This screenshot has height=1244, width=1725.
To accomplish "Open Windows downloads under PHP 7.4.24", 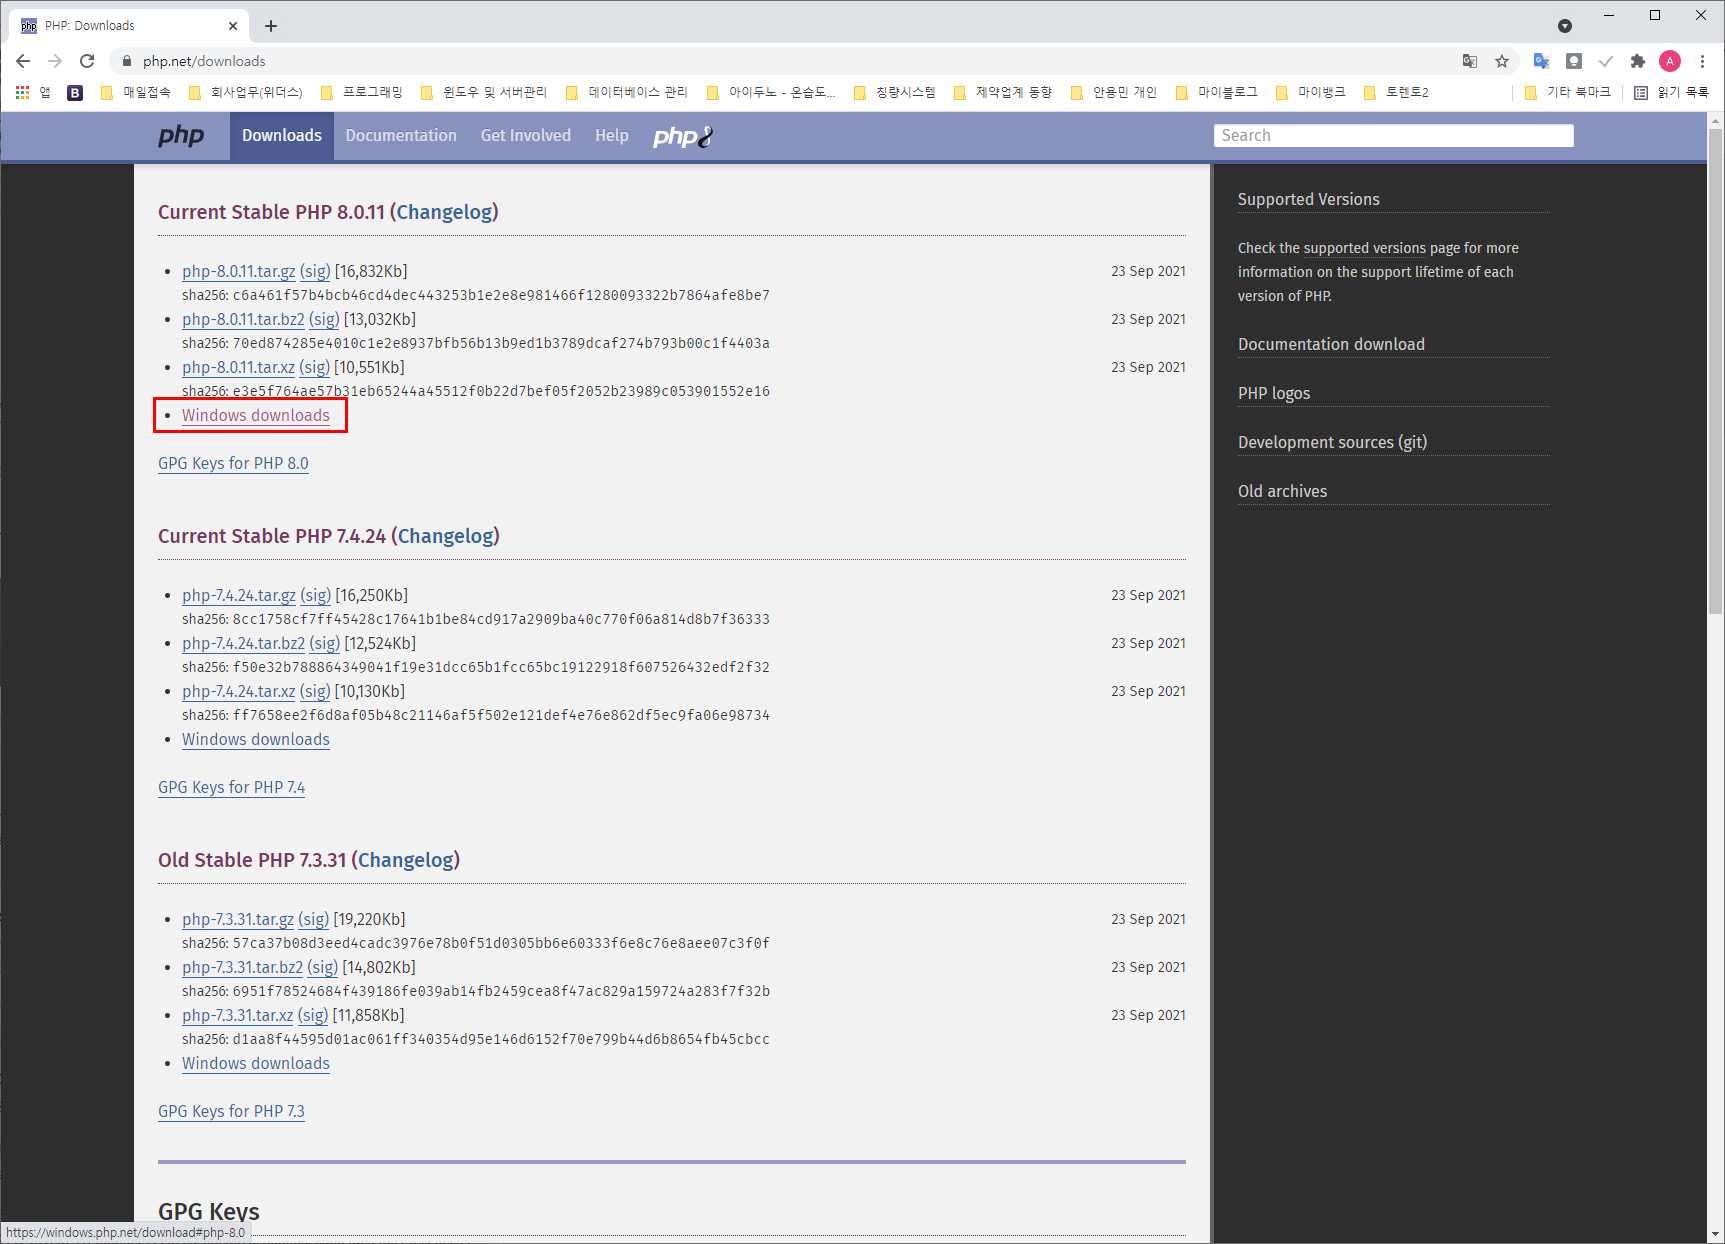I will [x=256, y=739].
